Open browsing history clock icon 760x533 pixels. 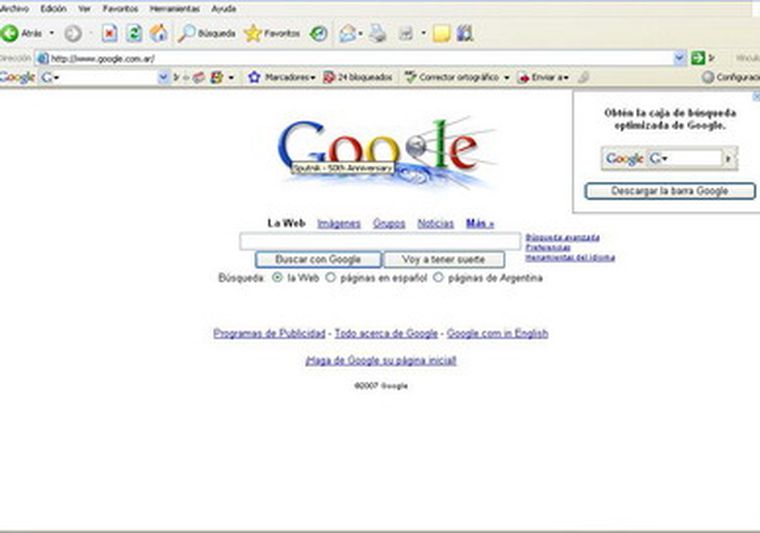tap(318, 33)
